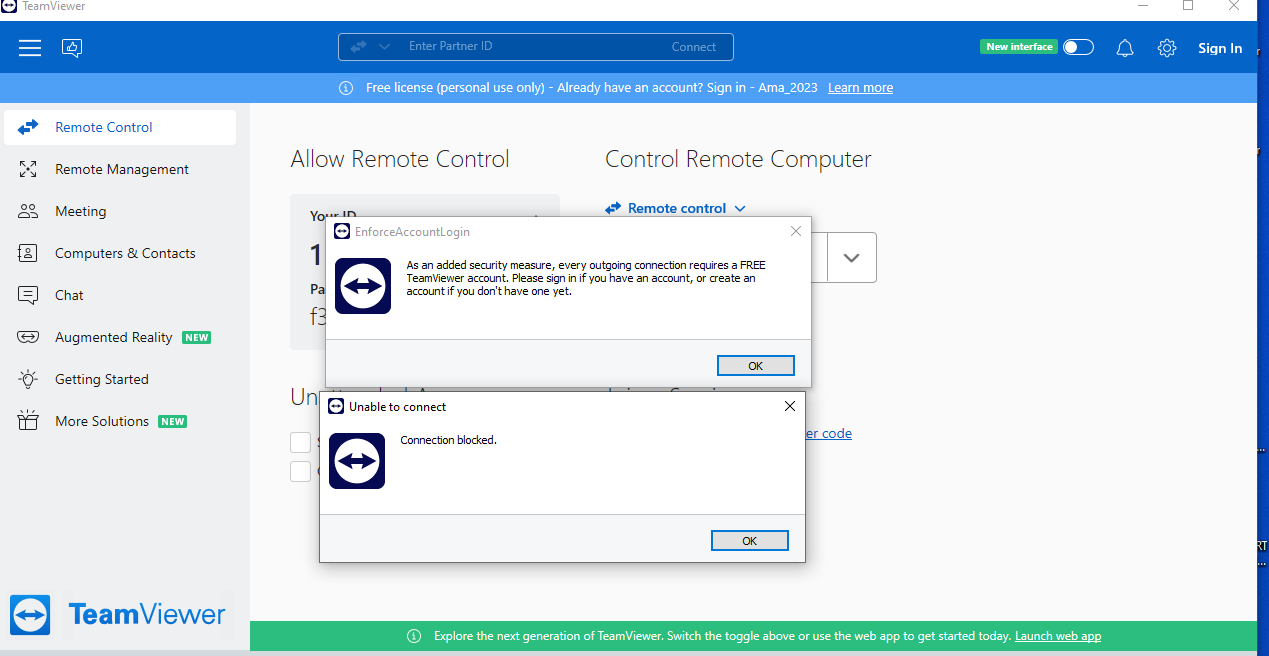Close the EnforceAccountLogin dialog with X

[x=796, y=231]
